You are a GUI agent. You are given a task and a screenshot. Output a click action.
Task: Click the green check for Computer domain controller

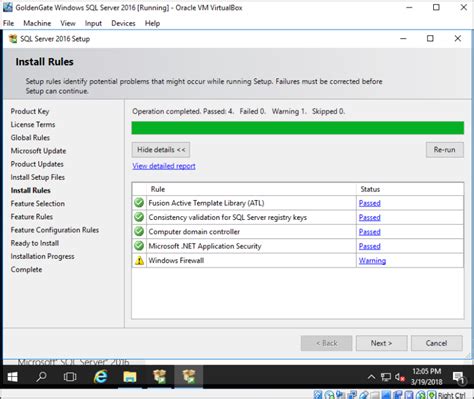(x=139, y=231)
